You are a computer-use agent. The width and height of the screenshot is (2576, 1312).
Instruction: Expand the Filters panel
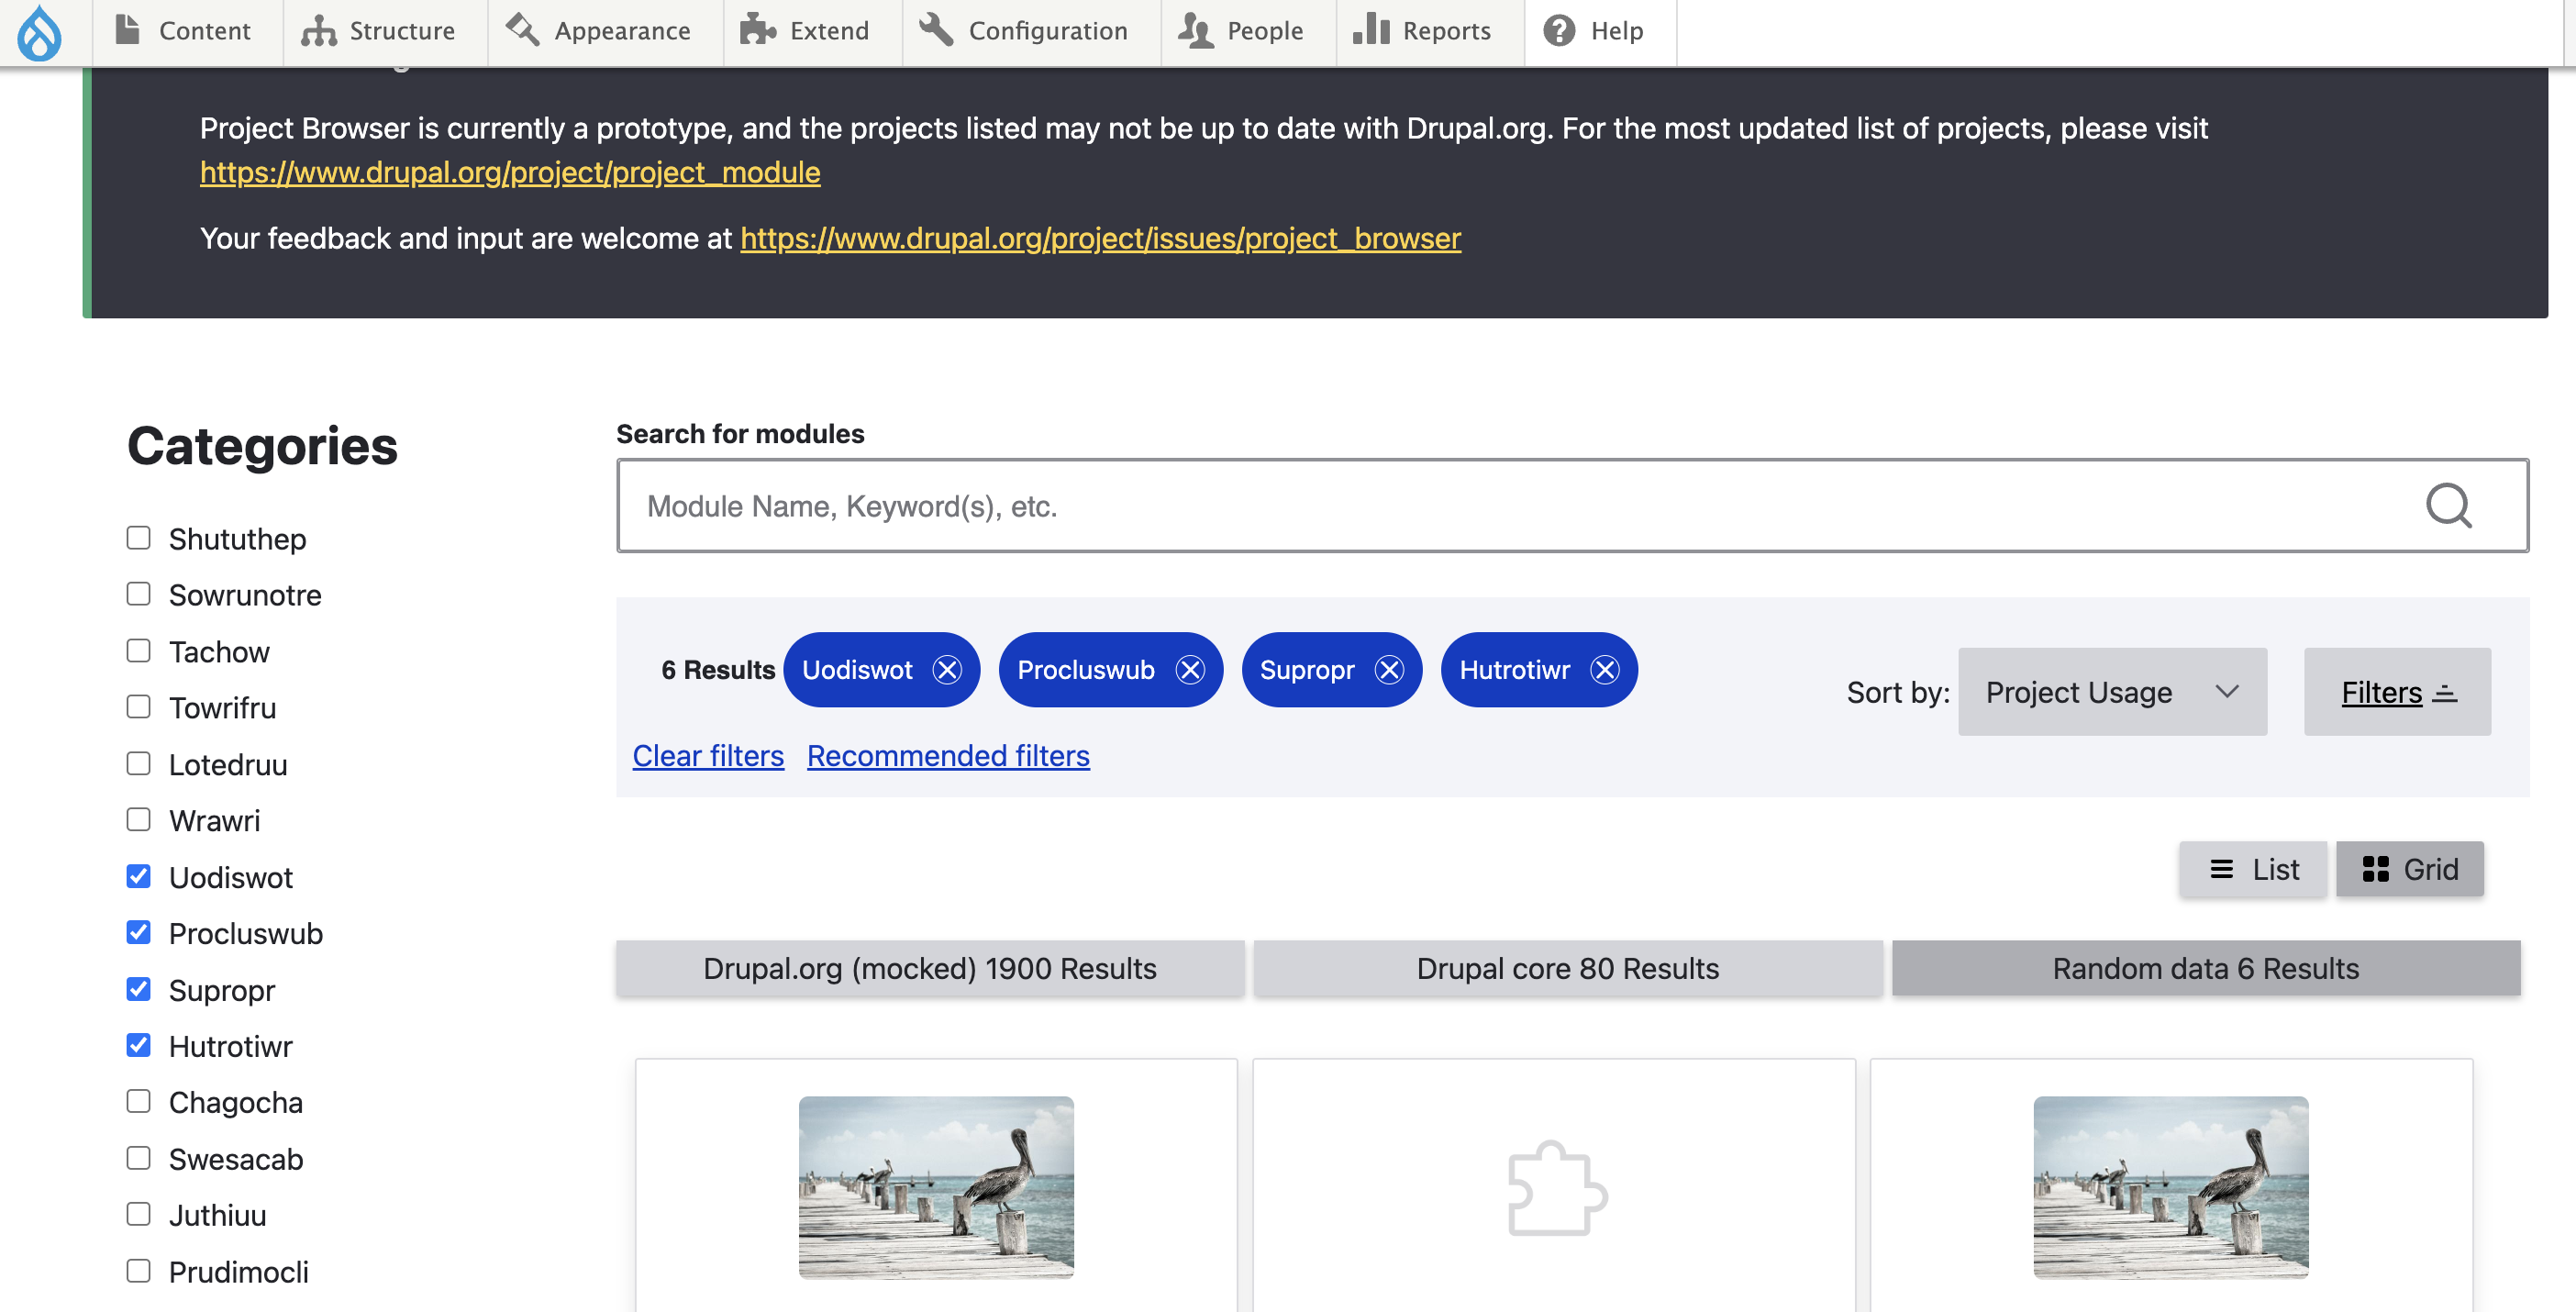[x=2397, y=691]
